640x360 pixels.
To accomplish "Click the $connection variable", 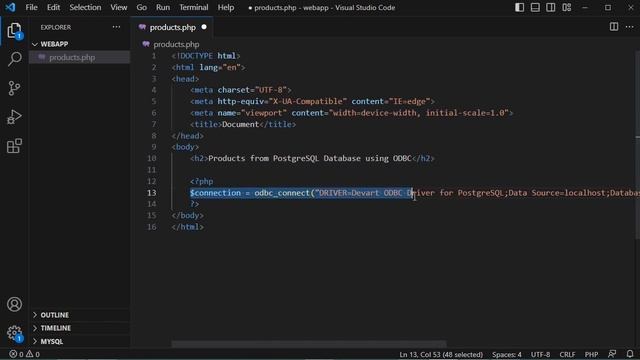I will coord(215,193).
